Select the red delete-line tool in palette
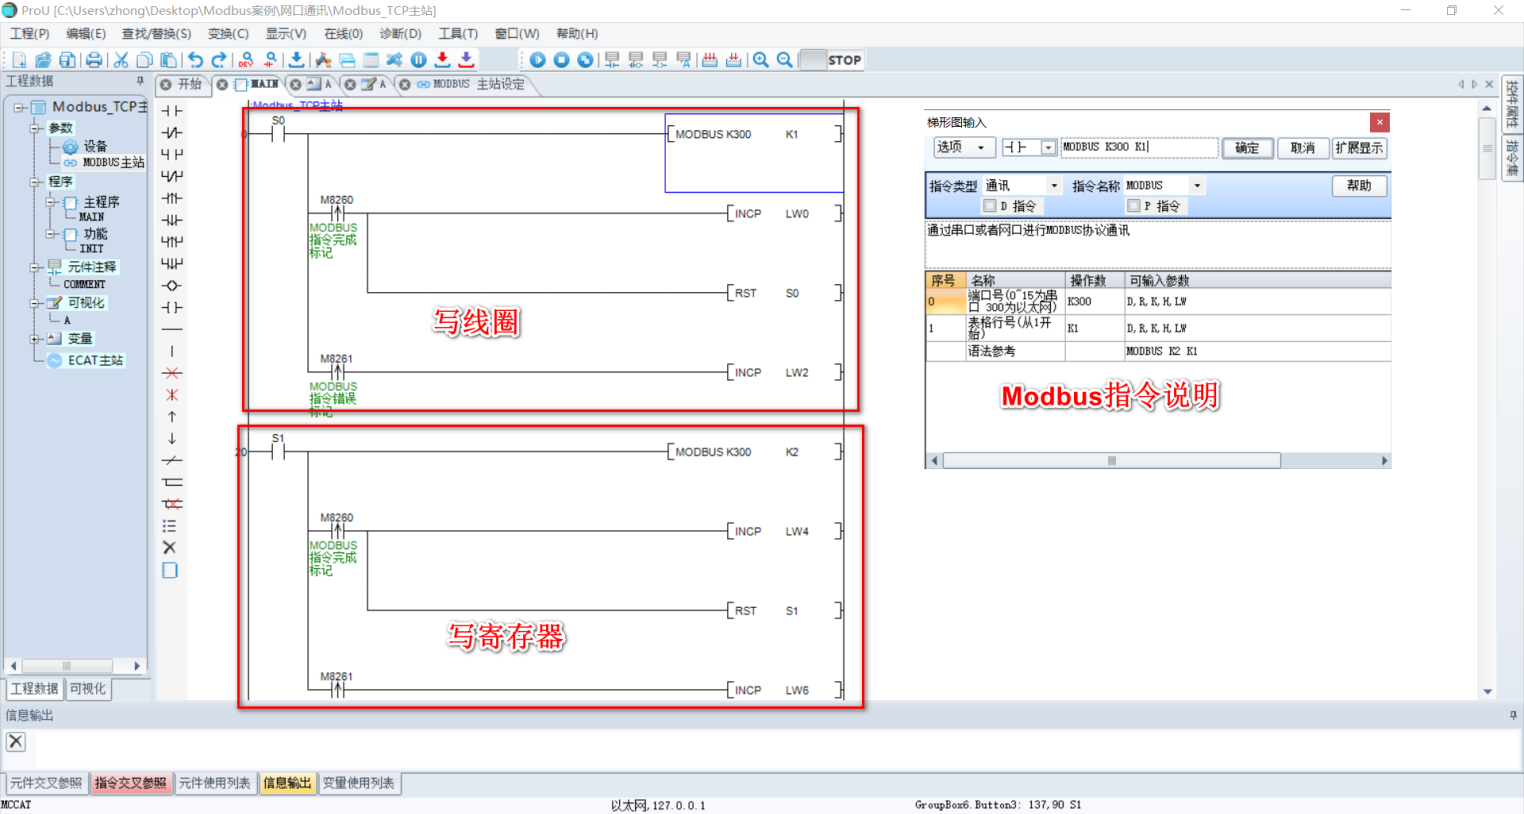This screenshot has width=1524, height=814. click(x=172, y=373)
